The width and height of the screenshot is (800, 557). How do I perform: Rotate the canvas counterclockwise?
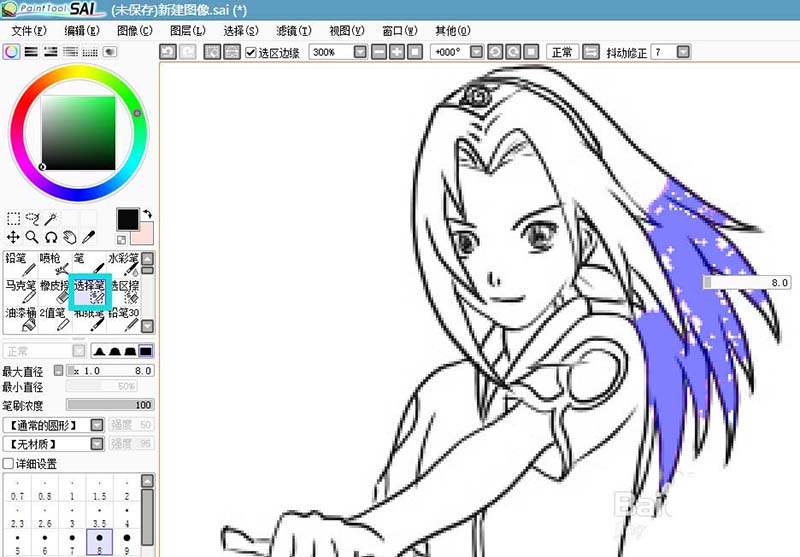click(x=494, y=52)
